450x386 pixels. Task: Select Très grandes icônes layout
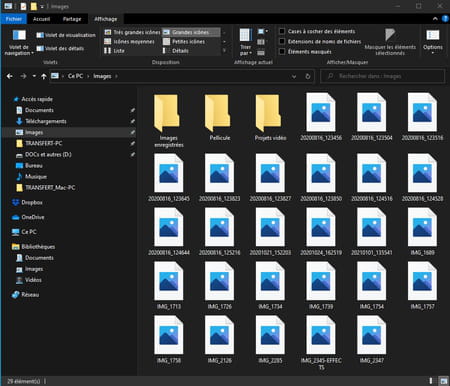(132, 32)
